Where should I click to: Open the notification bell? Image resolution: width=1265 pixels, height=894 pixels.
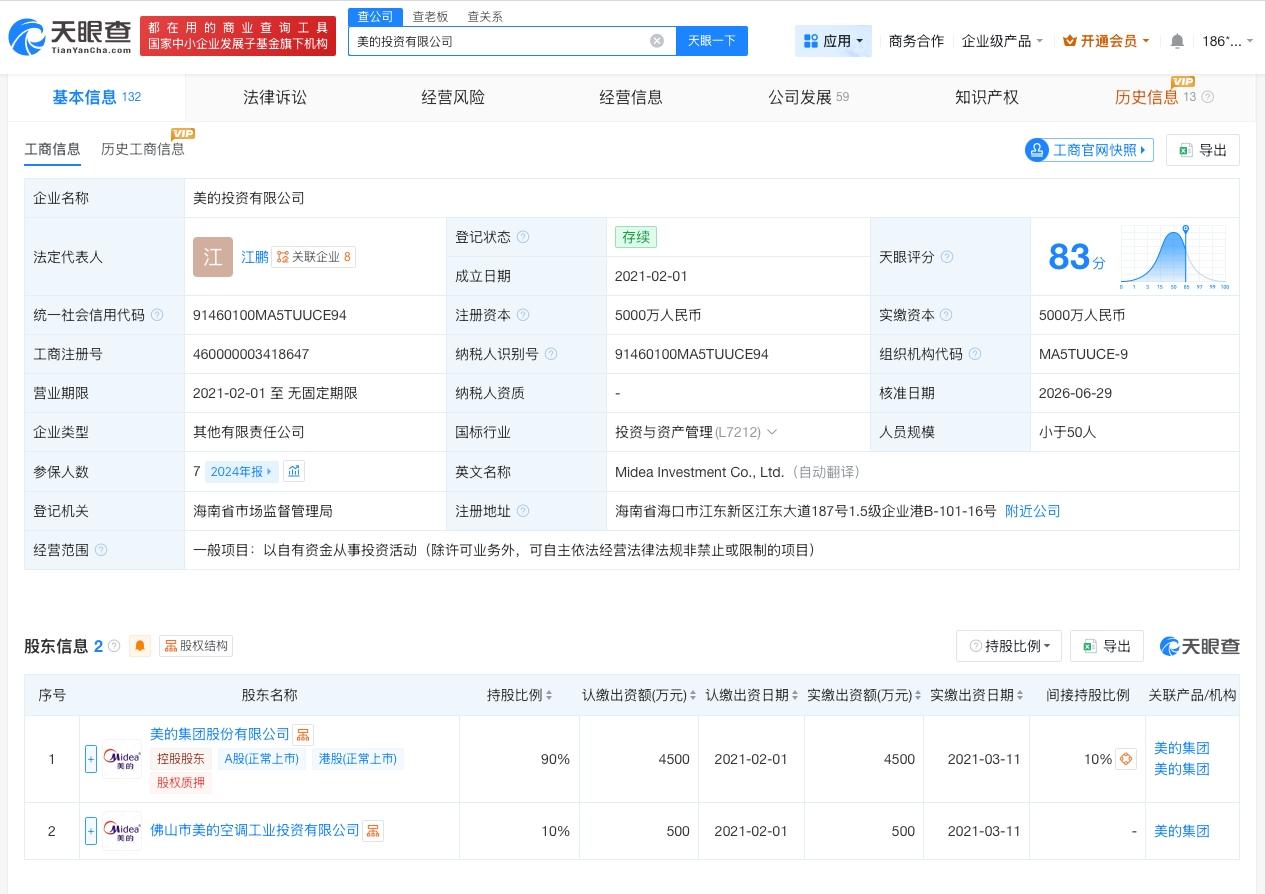[x=1177, y=41]
